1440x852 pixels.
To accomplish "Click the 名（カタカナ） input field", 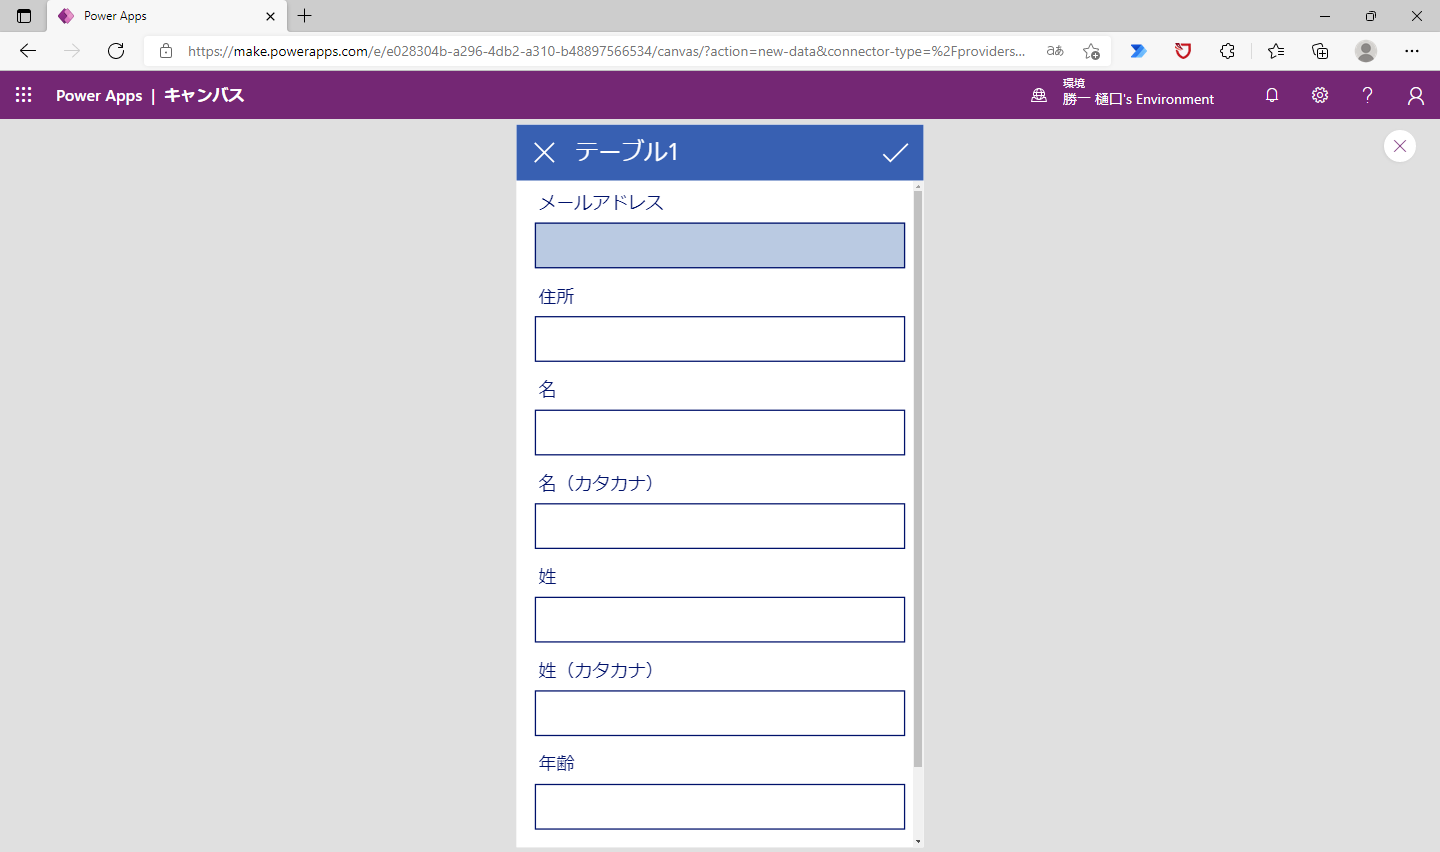I will [720, 526].
